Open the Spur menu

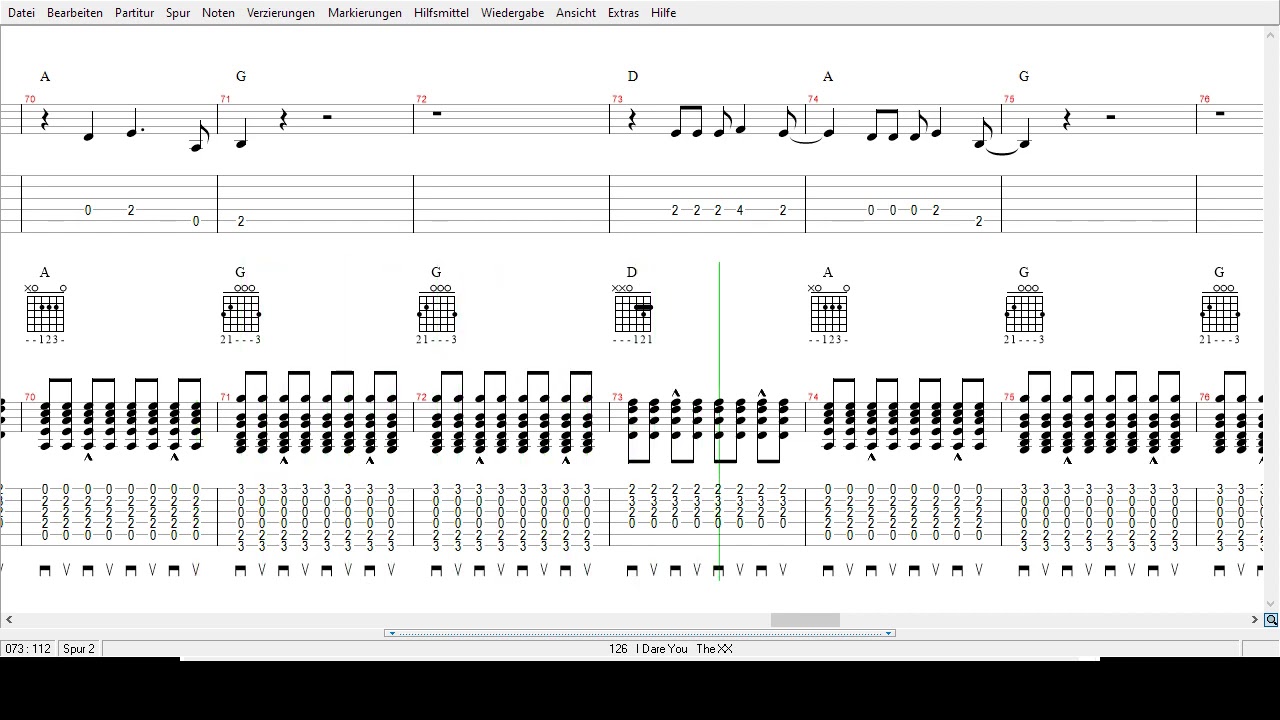(x=178, y=13)
